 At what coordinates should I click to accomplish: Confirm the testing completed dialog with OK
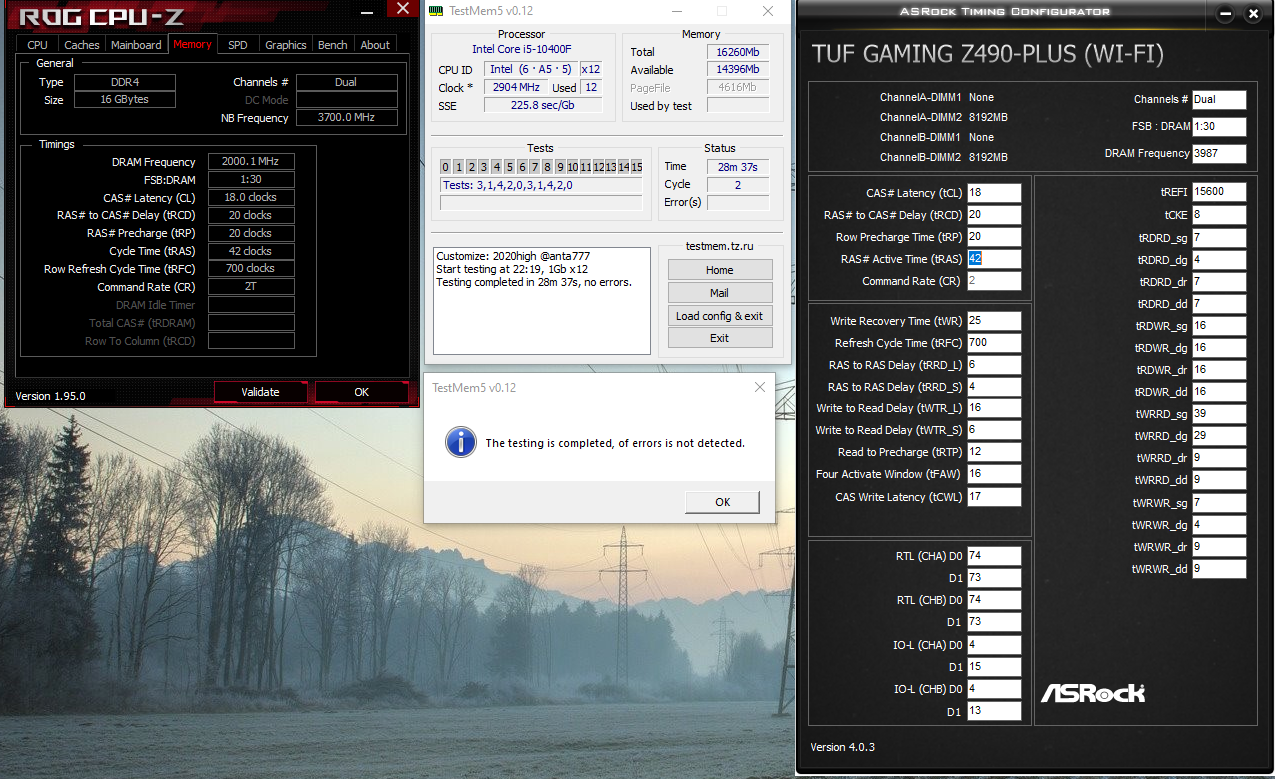pos(722,502)
